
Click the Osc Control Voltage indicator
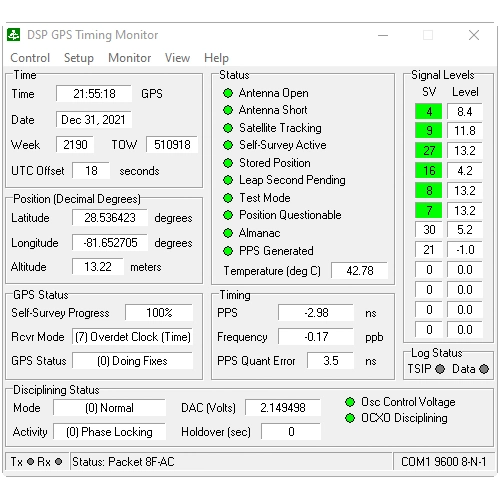pyautogui.click(x=350, y=402)
